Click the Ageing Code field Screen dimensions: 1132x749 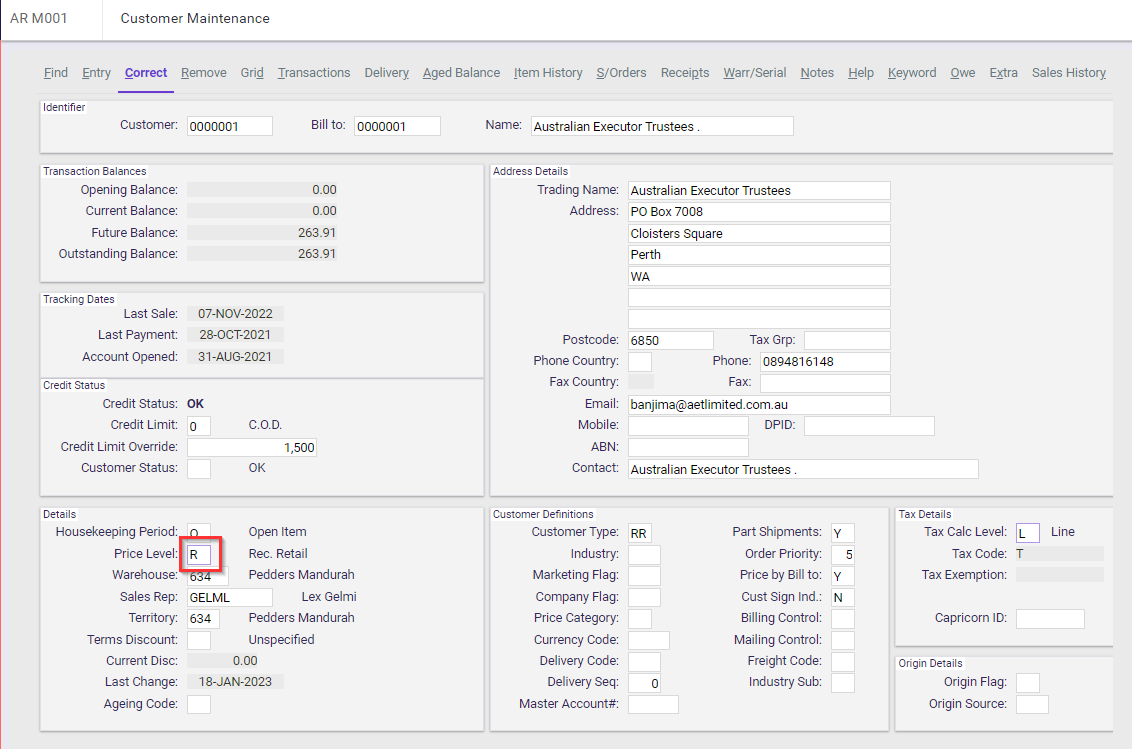199,704
